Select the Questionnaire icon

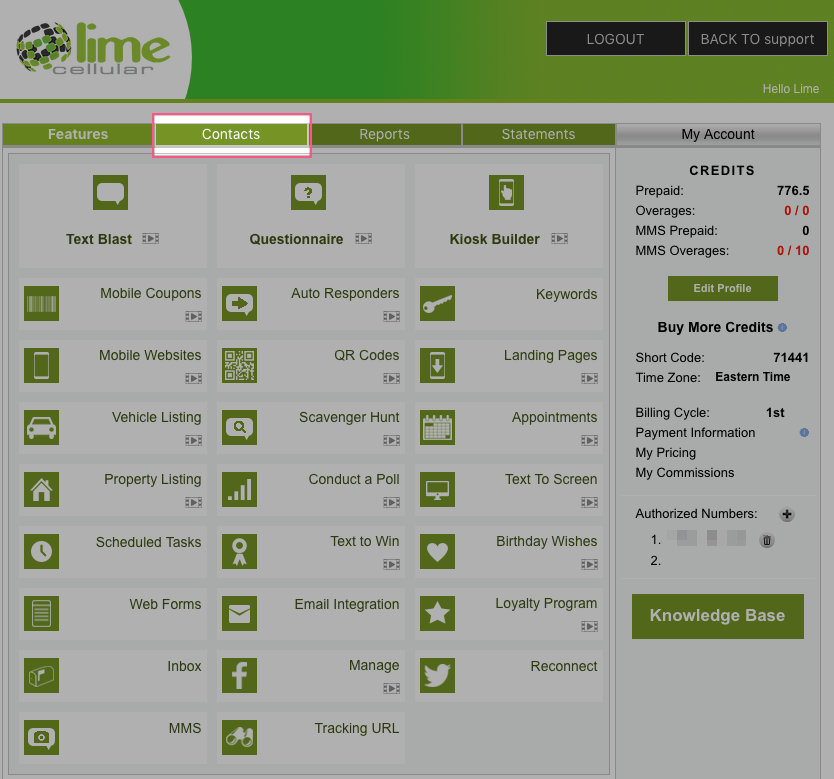point(308,192)
